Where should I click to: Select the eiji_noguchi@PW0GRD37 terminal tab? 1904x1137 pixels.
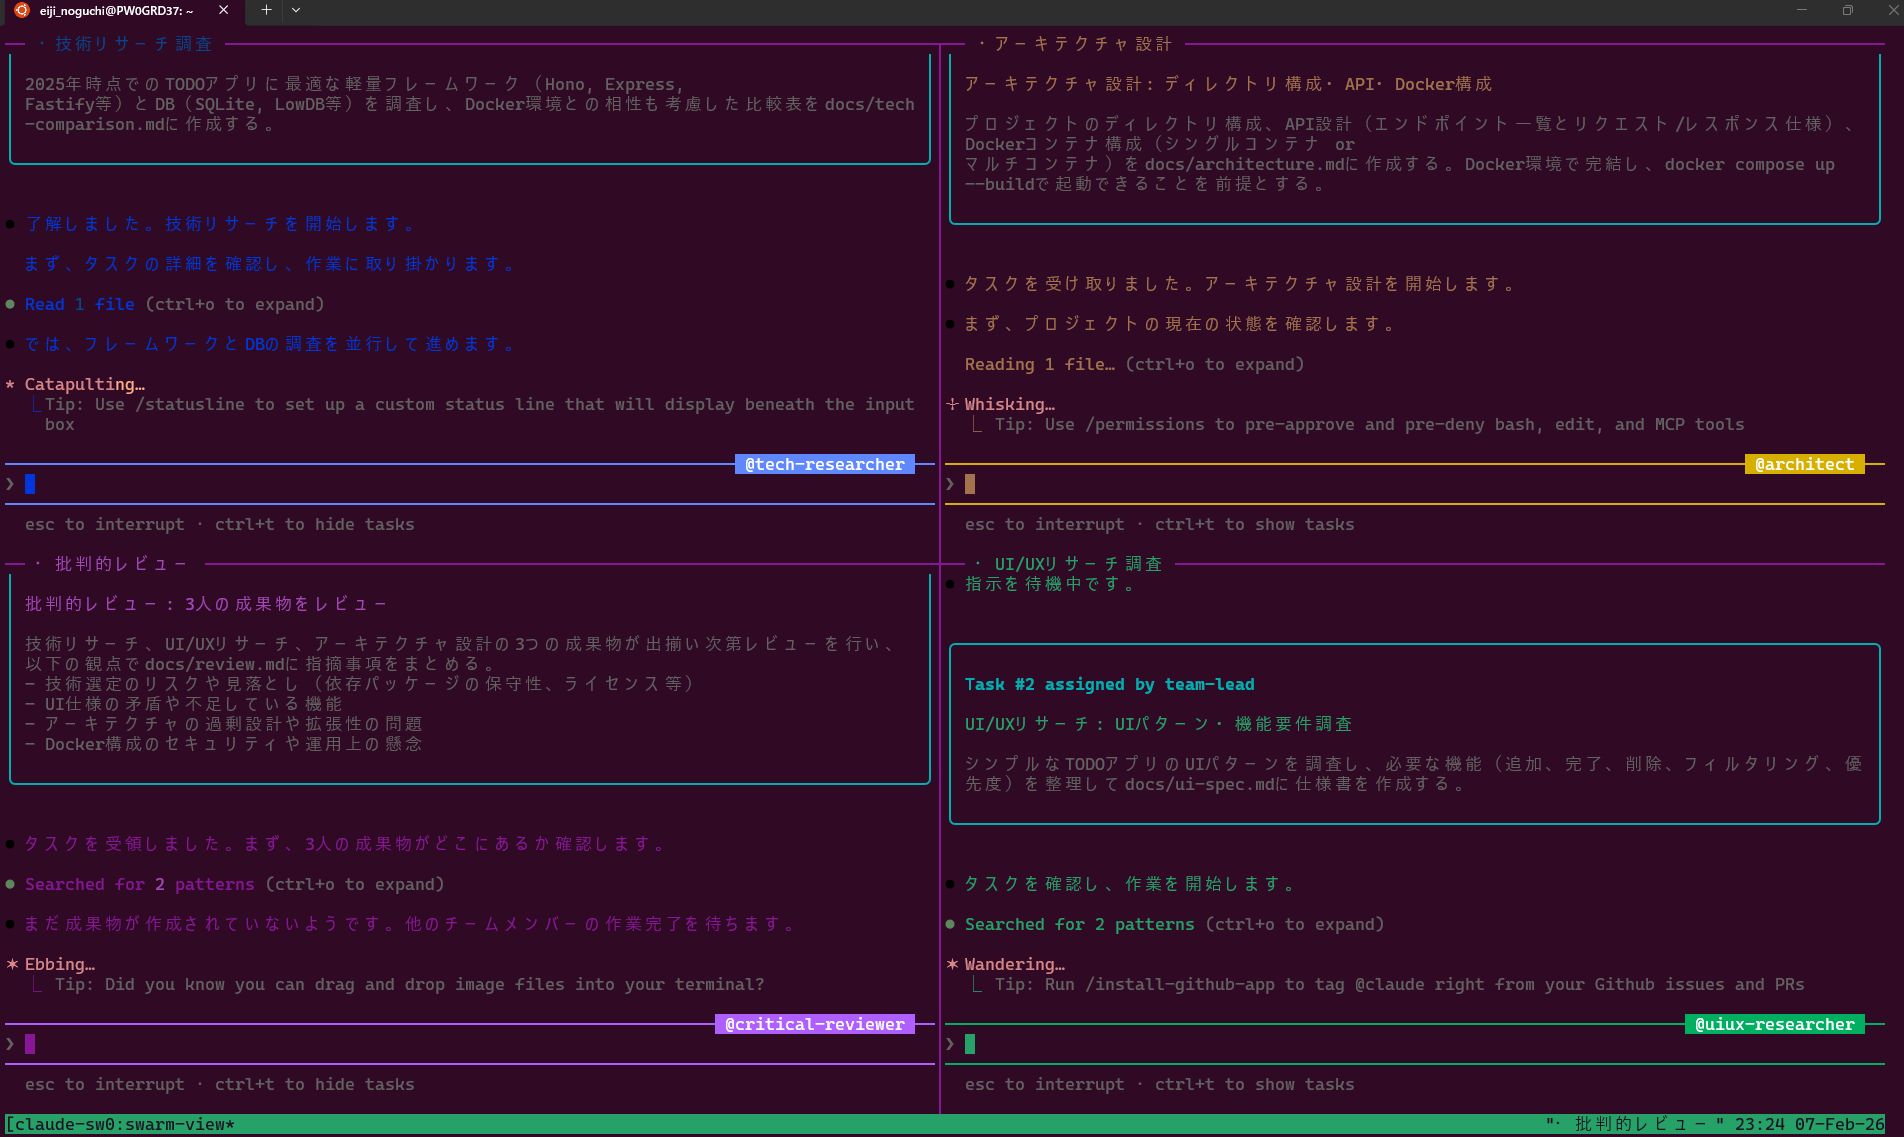[122, 11]
